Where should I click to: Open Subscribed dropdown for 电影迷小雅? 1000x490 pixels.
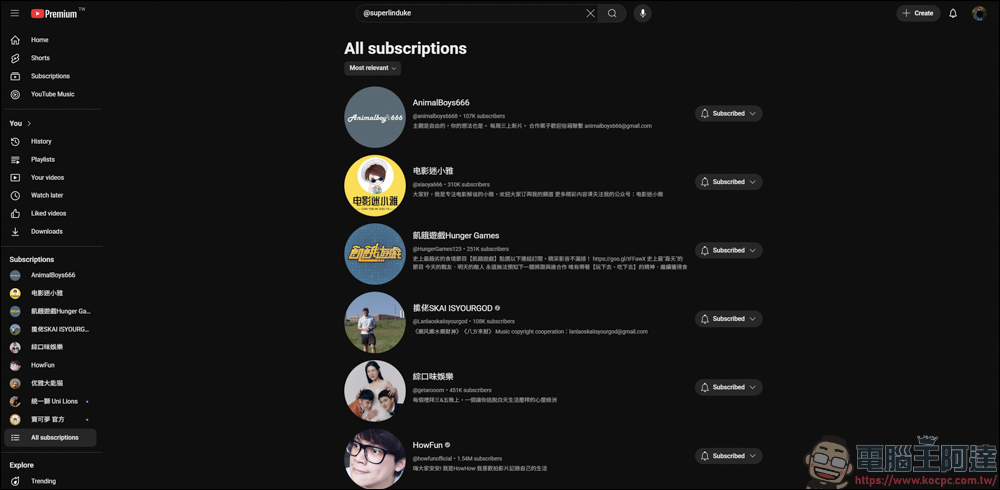coord(728,182)
